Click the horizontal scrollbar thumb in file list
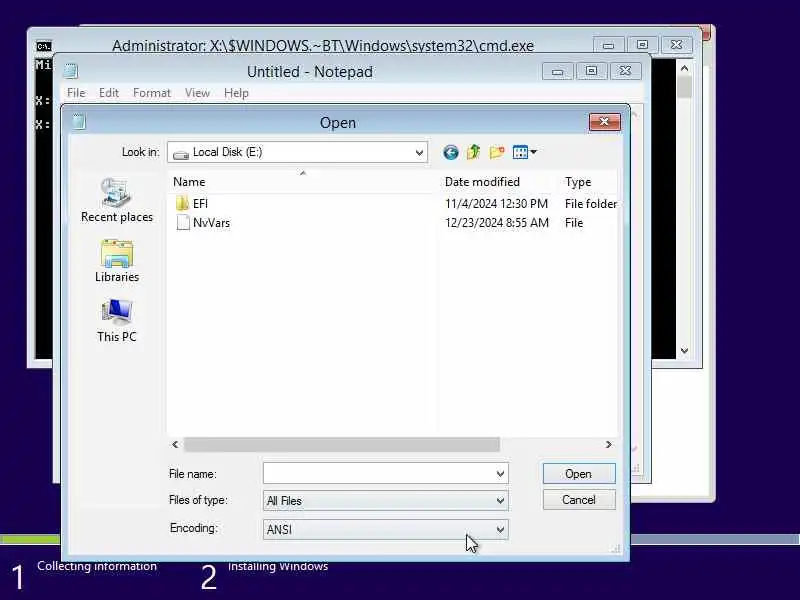This screenshot has width=800, height=600. tap(342, 444)
